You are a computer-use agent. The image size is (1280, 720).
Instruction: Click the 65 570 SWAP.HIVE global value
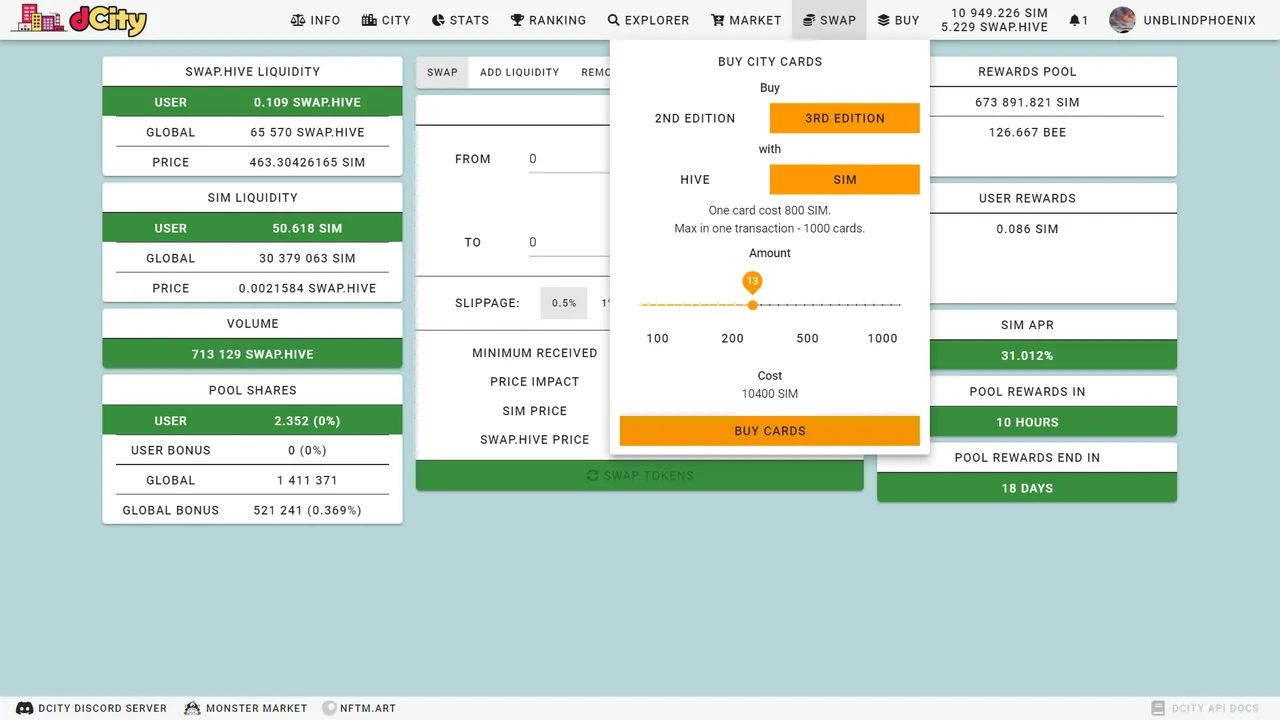point(307,132)
